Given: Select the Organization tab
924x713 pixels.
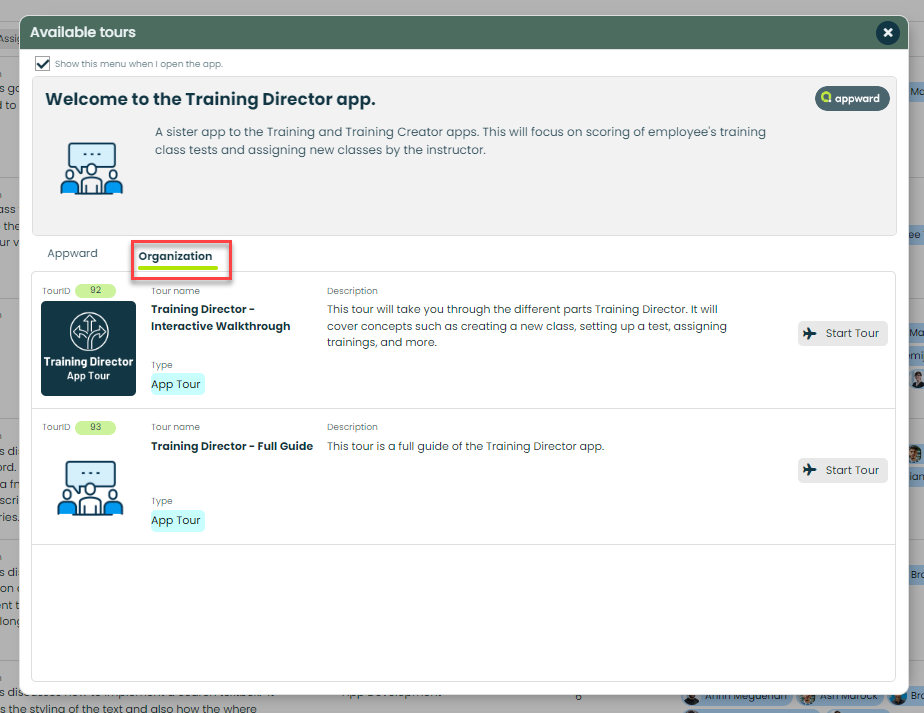Looking at the screenshot, I should [176, 256].
